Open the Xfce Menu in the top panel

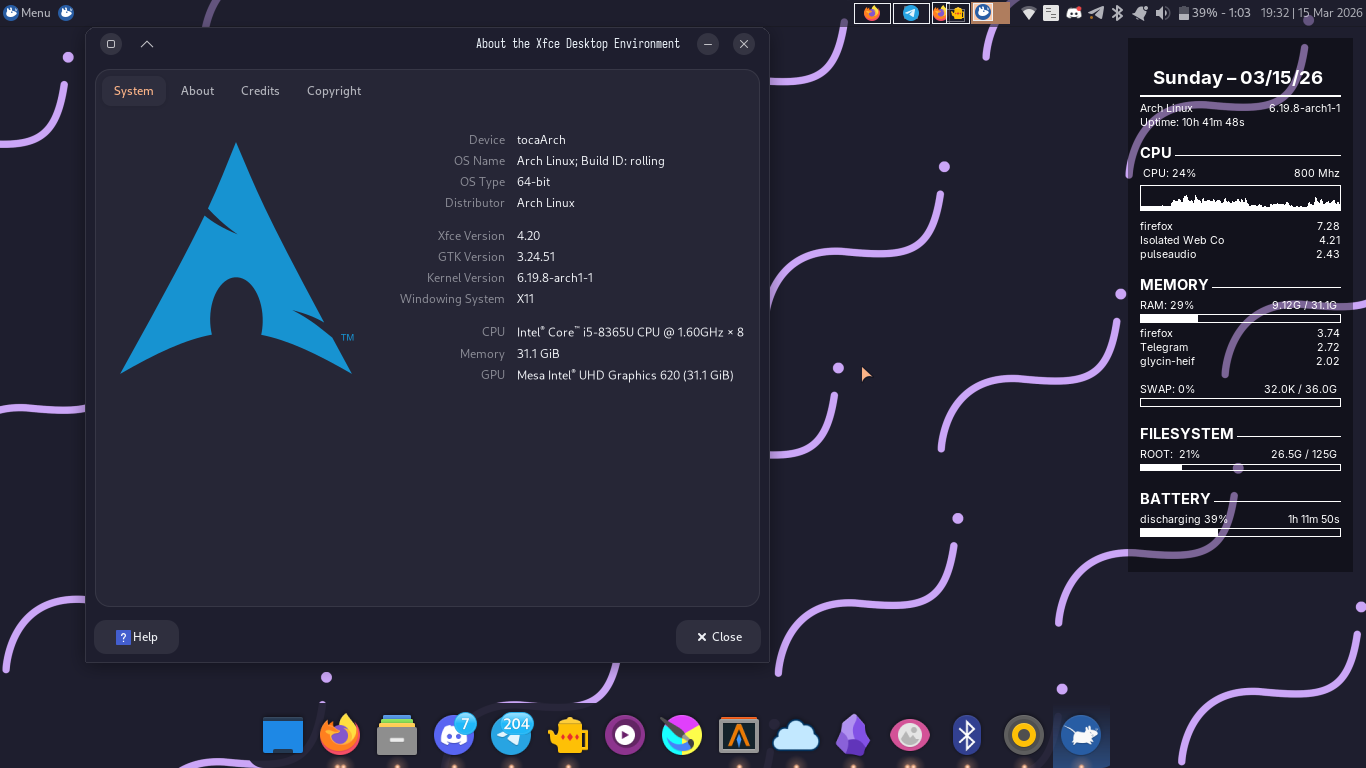pos(27,13)
